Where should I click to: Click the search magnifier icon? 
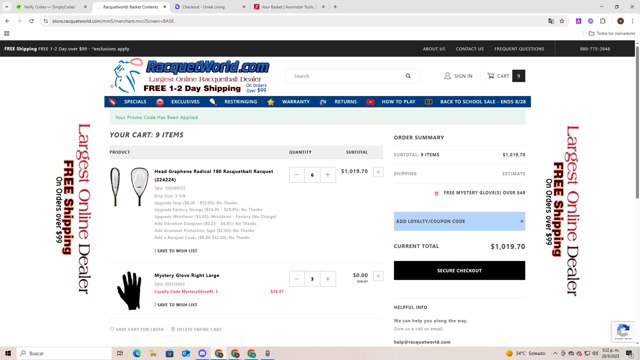[408, 76]
